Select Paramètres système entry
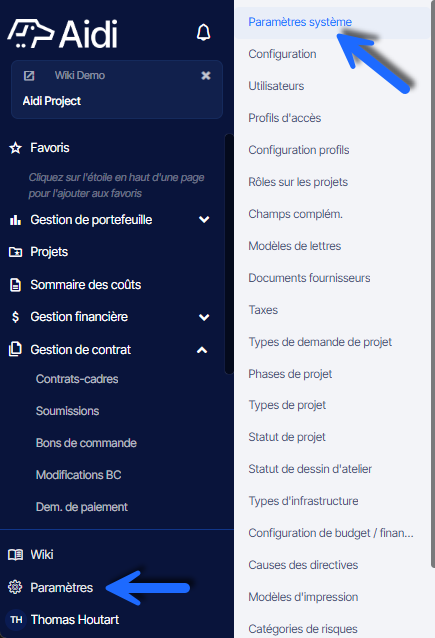Viewport: 435px width, 638px height. pyautogui.click(x=300, y=22)
